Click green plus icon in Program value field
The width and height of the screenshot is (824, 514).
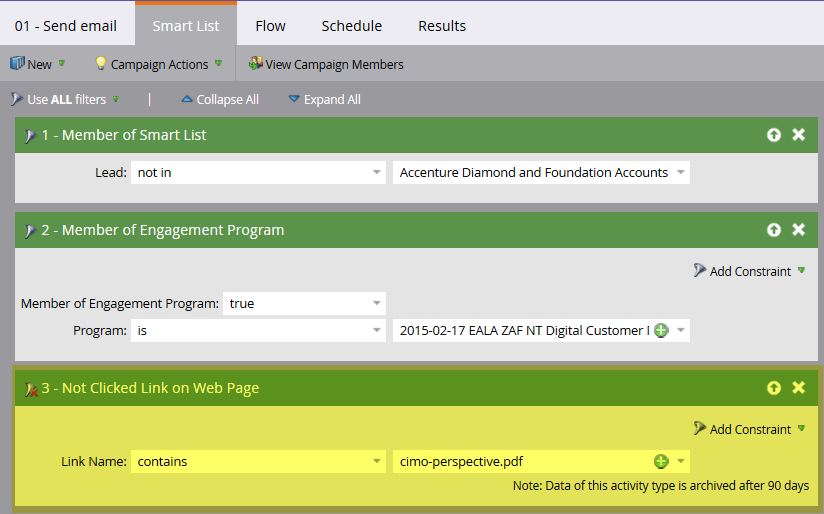click(x=660, y=330)
